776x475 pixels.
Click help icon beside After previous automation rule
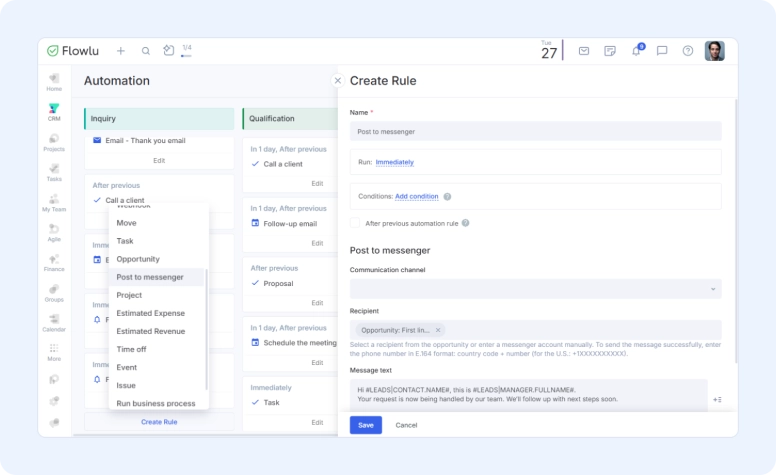coord(466,223)
